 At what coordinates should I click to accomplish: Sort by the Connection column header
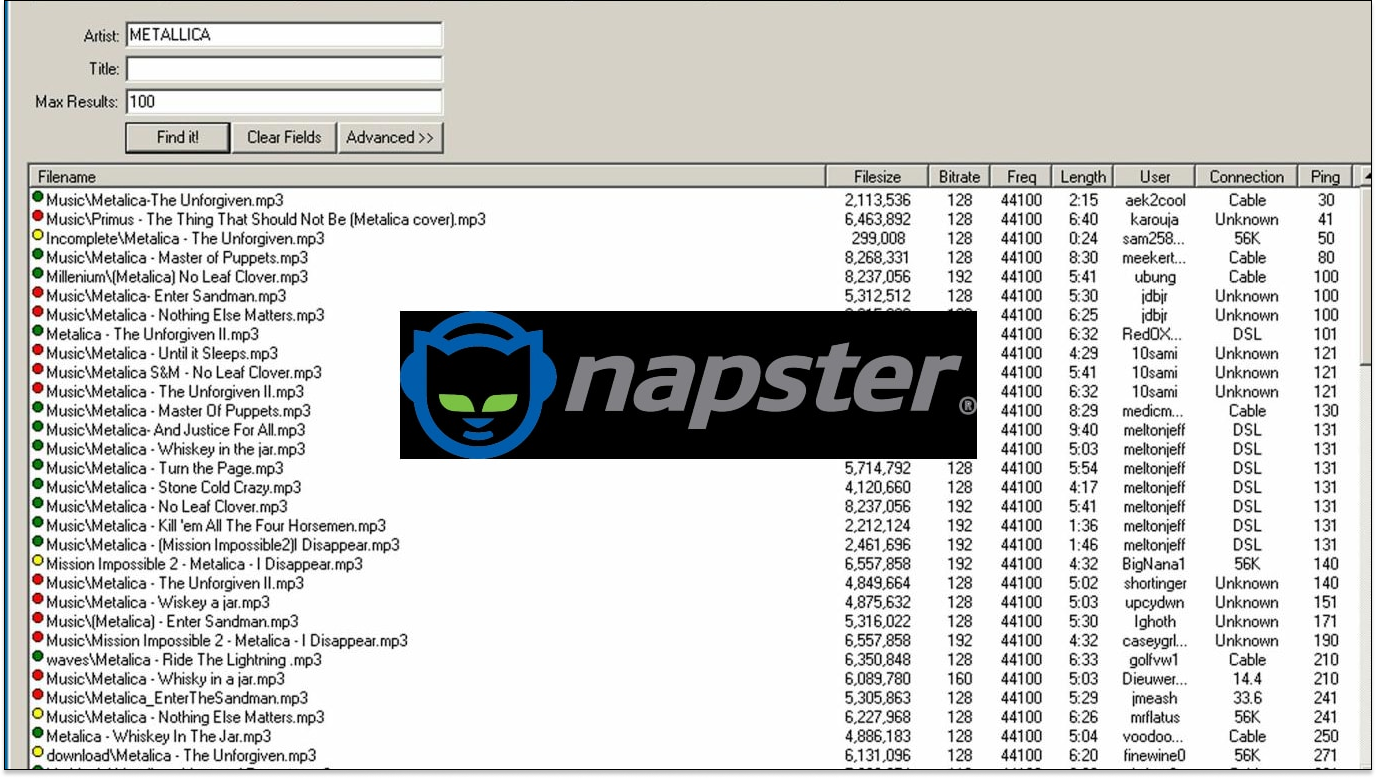(1246, 177)
